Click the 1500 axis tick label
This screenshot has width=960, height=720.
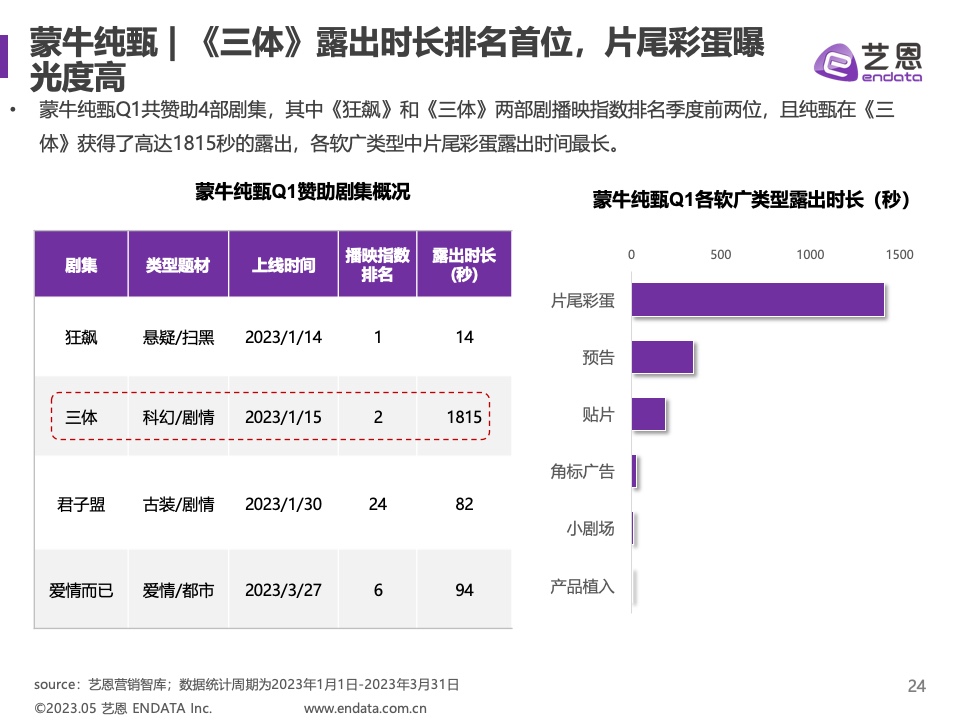(899, 255)
